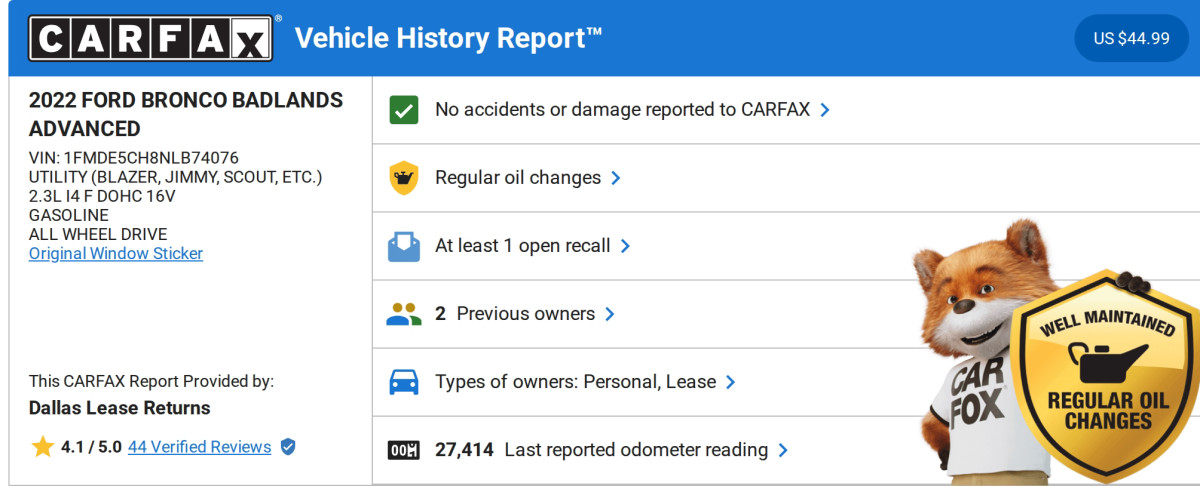Viewport: 1200px width, 486px height.
Task: Expand the Previous owners chevron
Action: 610,314
